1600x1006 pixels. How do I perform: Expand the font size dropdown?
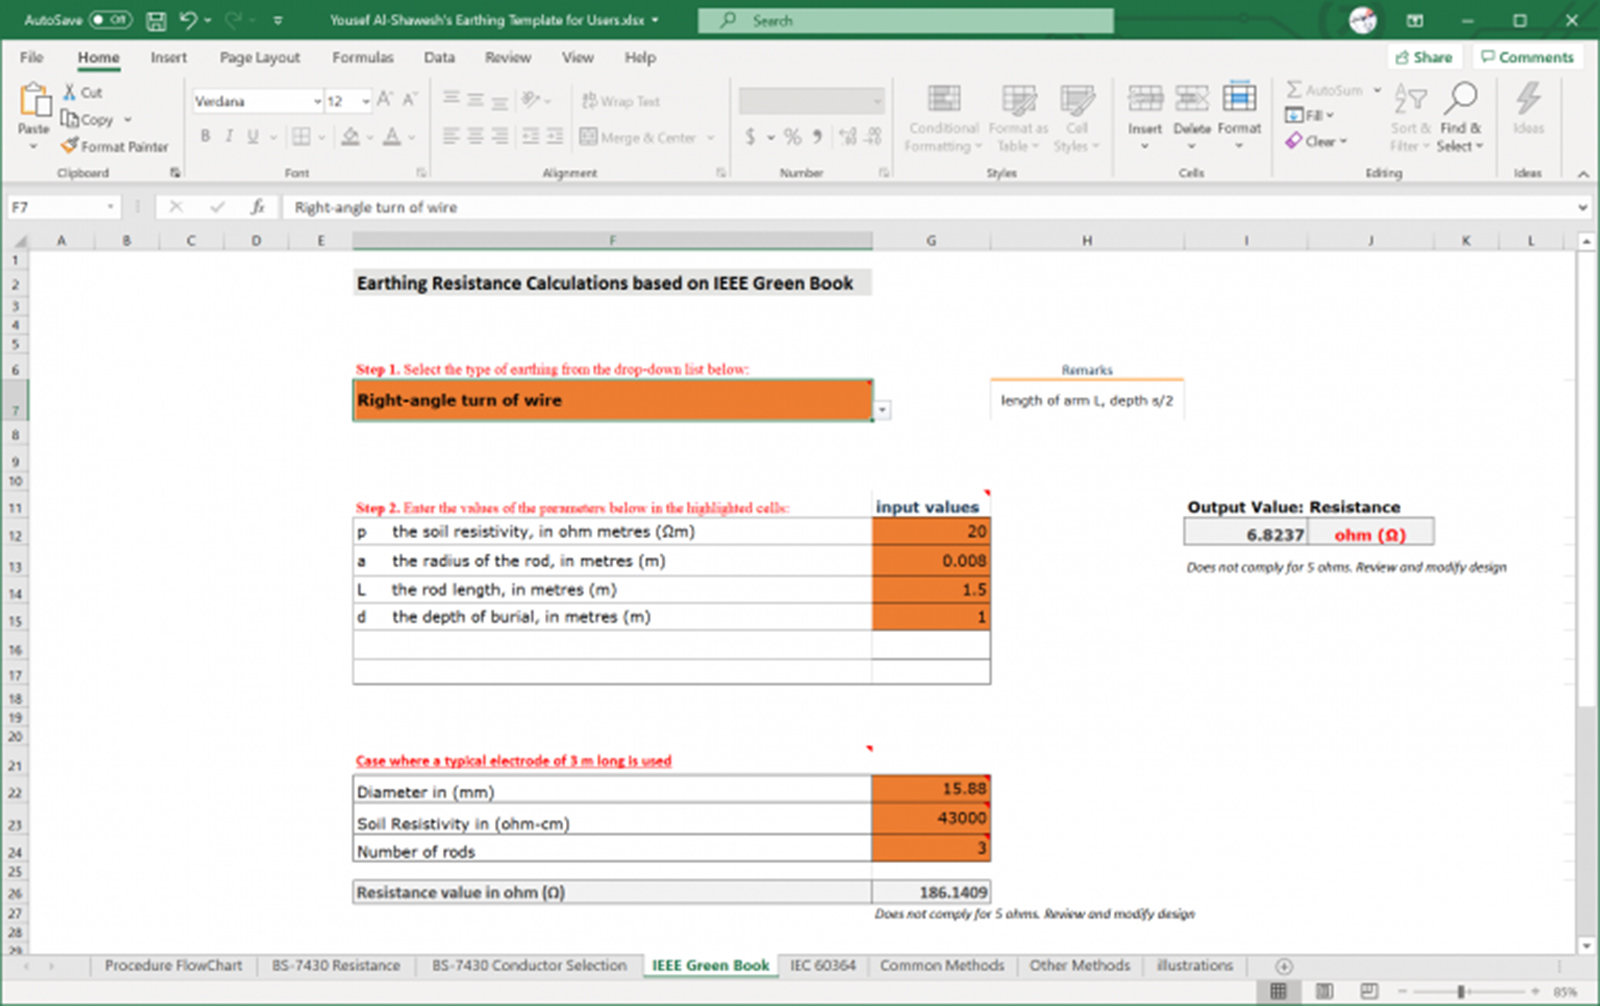(366, 101)
